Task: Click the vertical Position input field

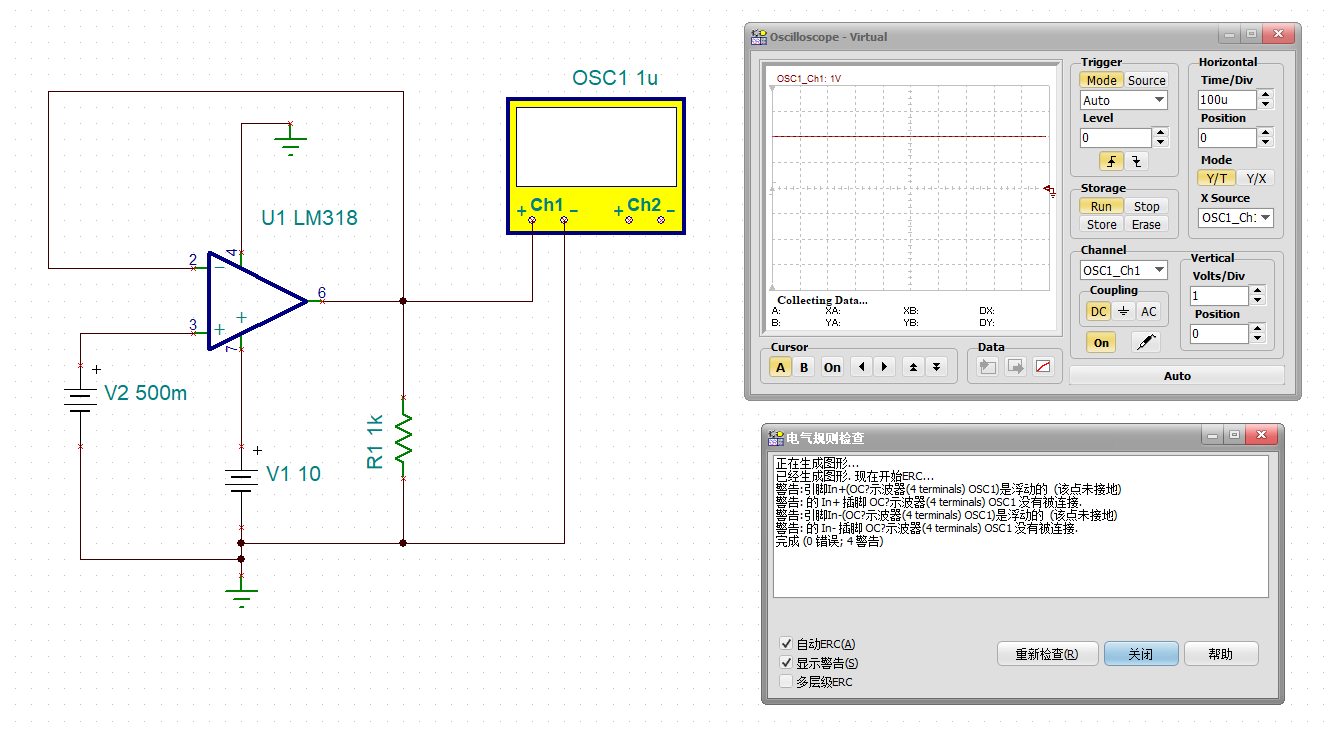Action: click(x=1219, y=334)
